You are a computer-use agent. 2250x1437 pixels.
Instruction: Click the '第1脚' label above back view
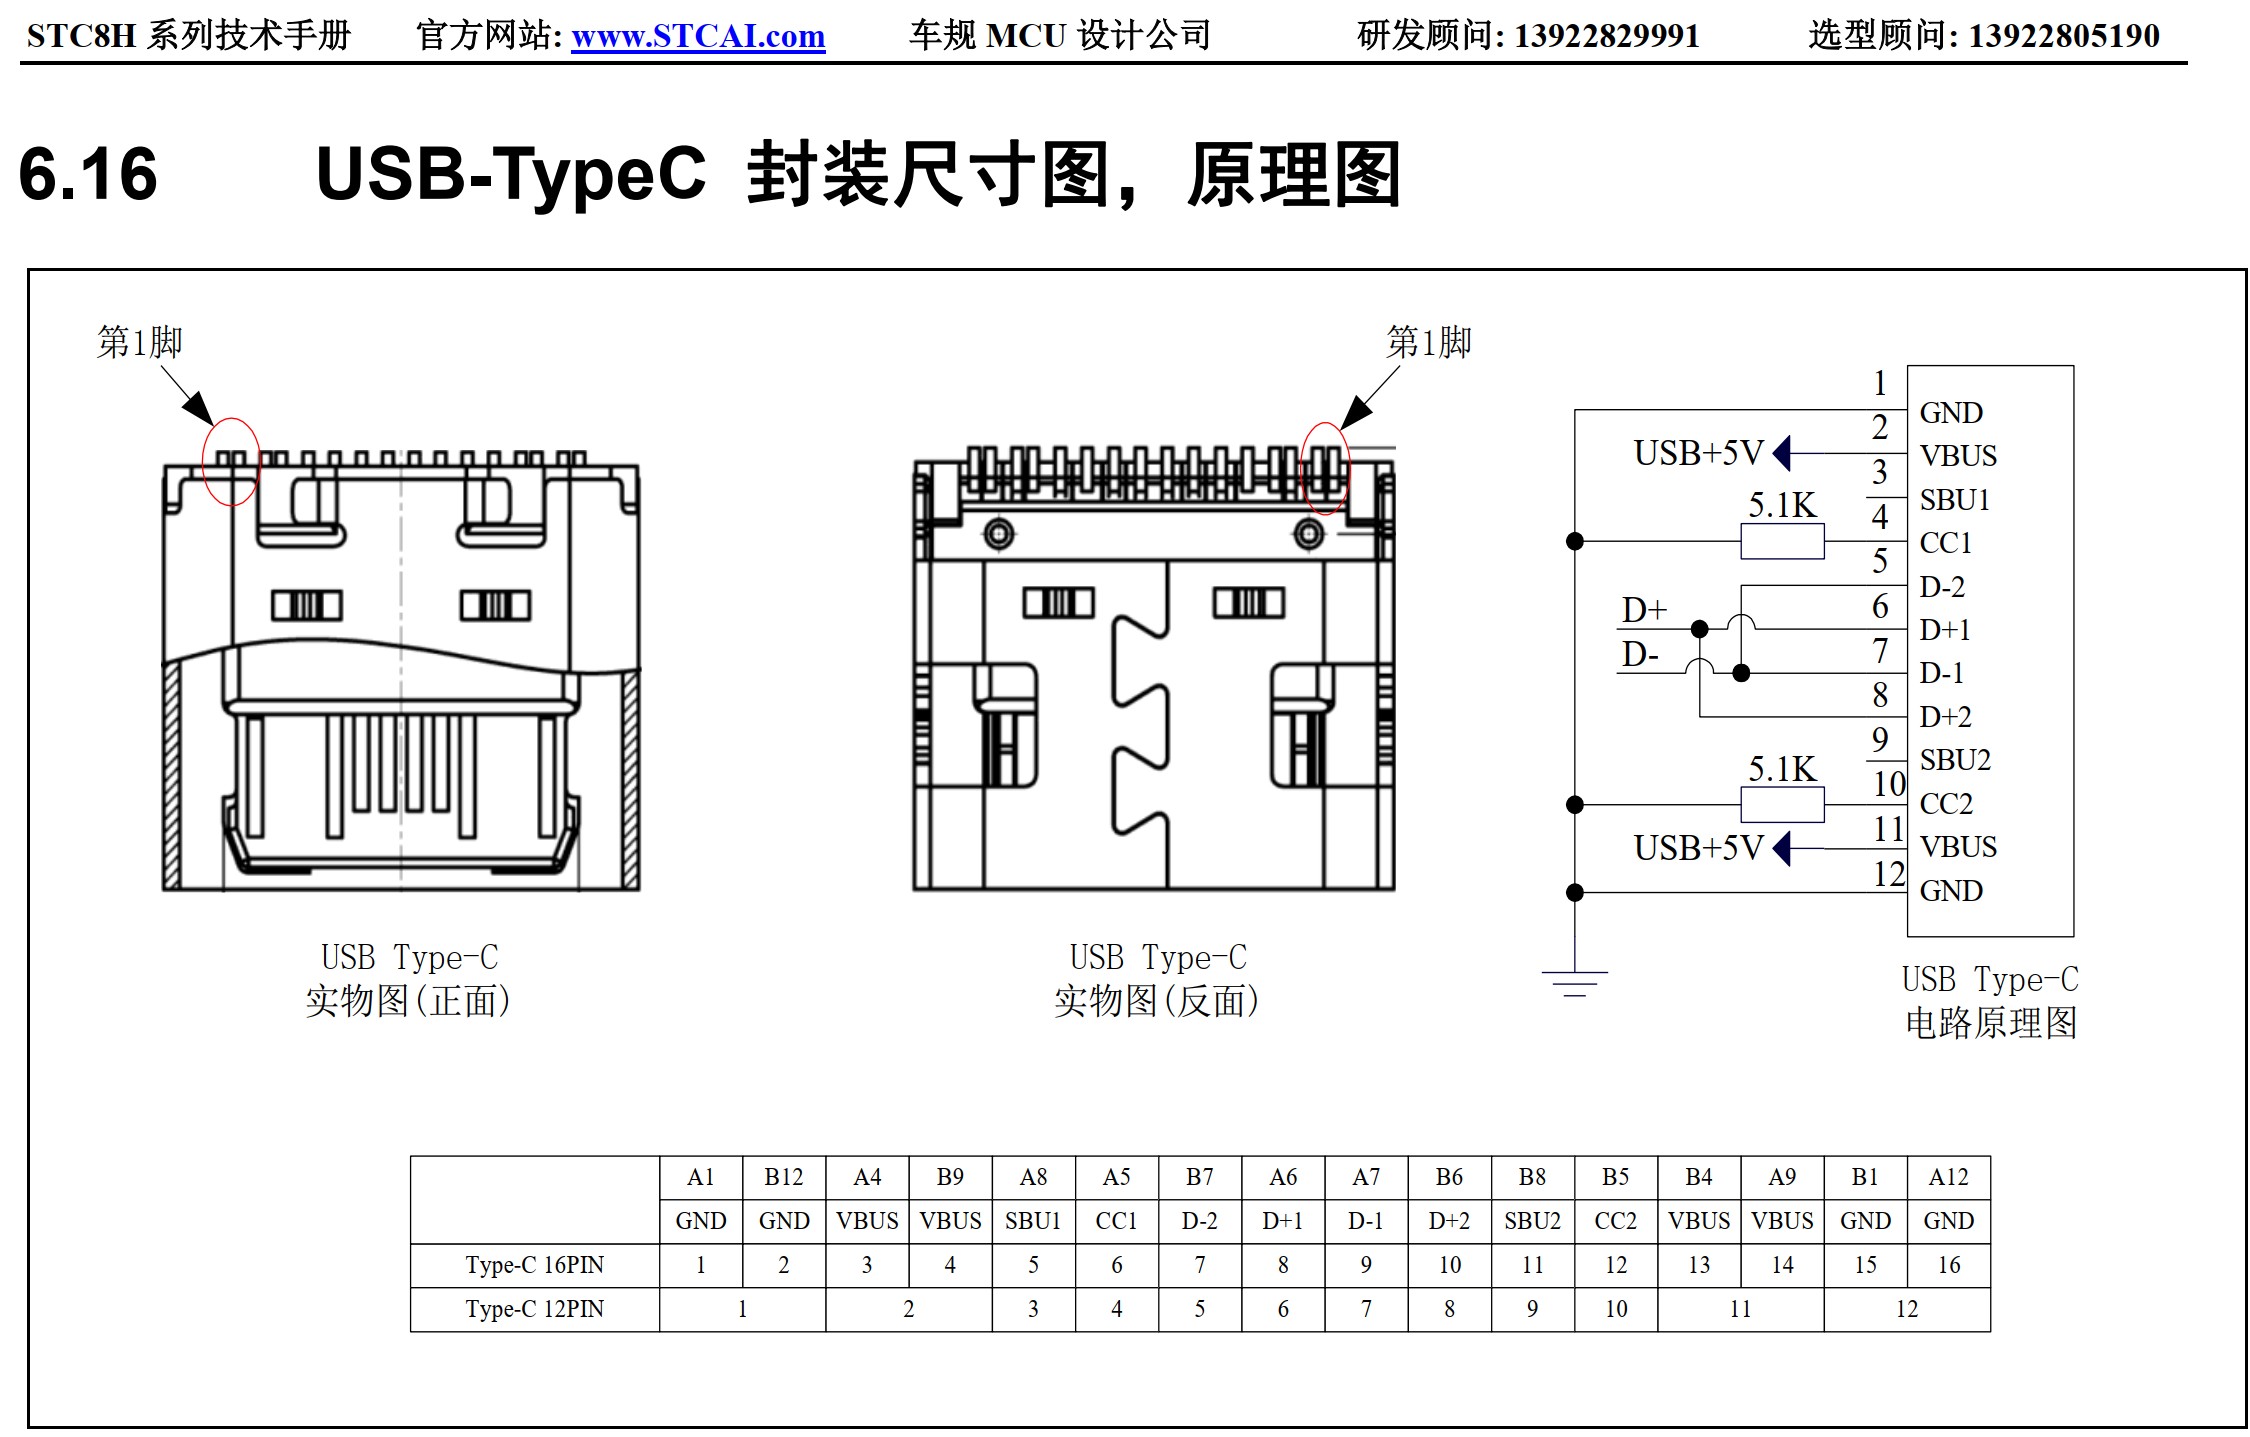pos(1428,342)
